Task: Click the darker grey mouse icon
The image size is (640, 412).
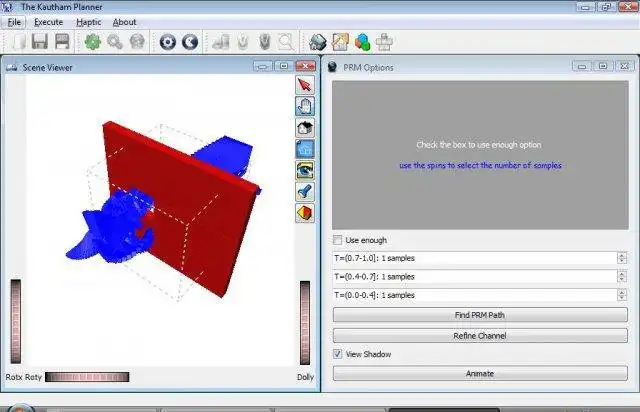Action: point(265,42)
